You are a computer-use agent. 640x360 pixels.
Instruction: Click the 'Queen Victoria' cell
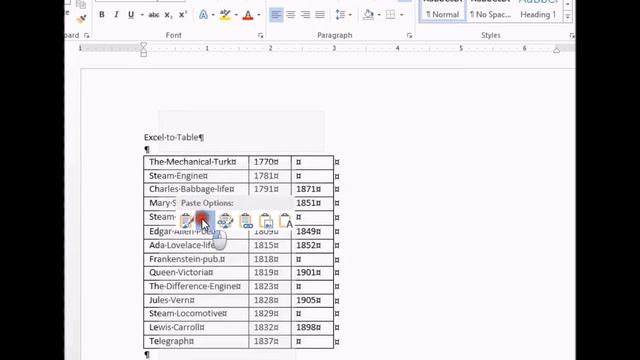(196, 273)
